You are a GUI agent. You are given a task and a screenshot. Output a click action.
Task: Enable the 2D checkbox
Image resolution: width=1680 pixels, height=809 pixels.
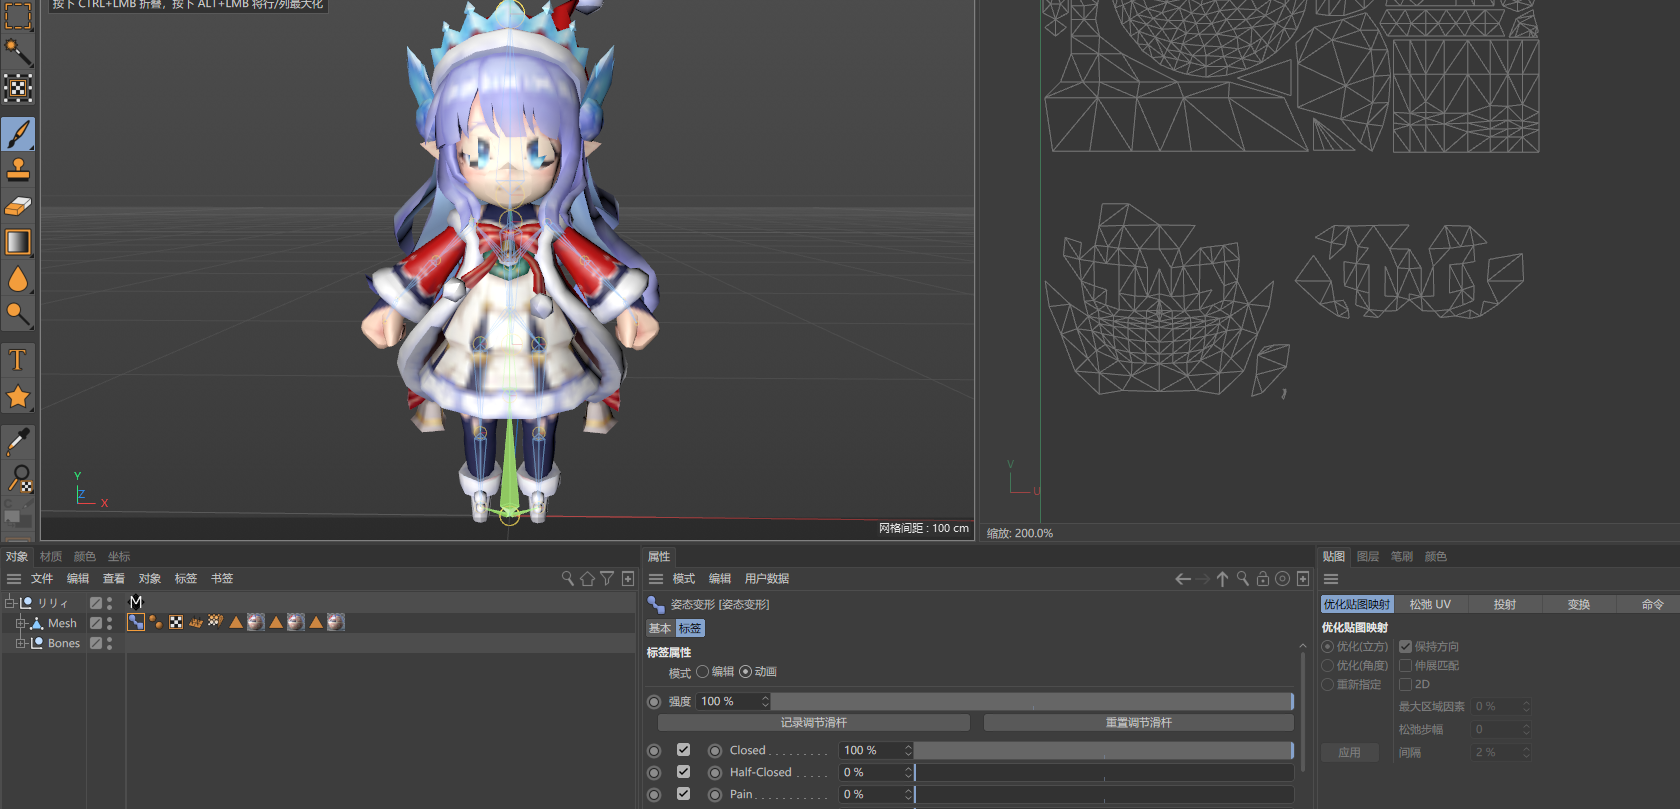(x=1405, y=684)
